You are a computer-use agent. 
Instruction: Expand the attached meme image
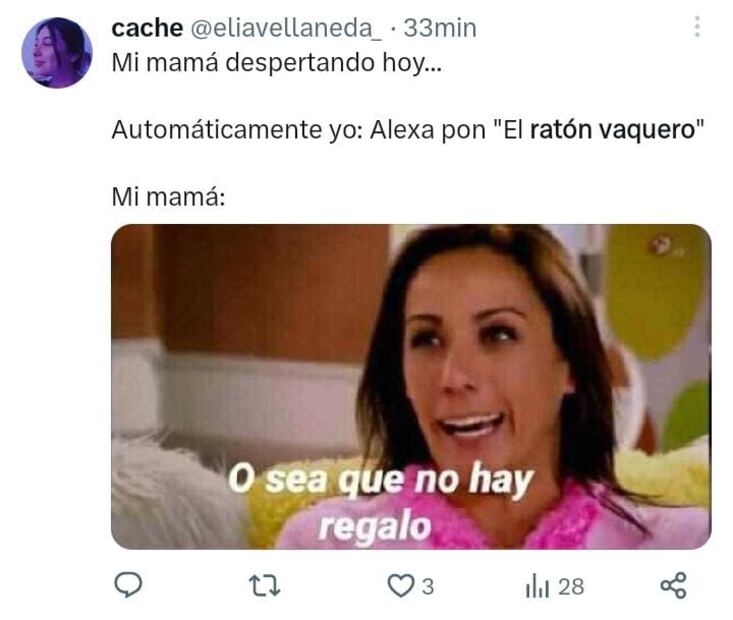411,387
